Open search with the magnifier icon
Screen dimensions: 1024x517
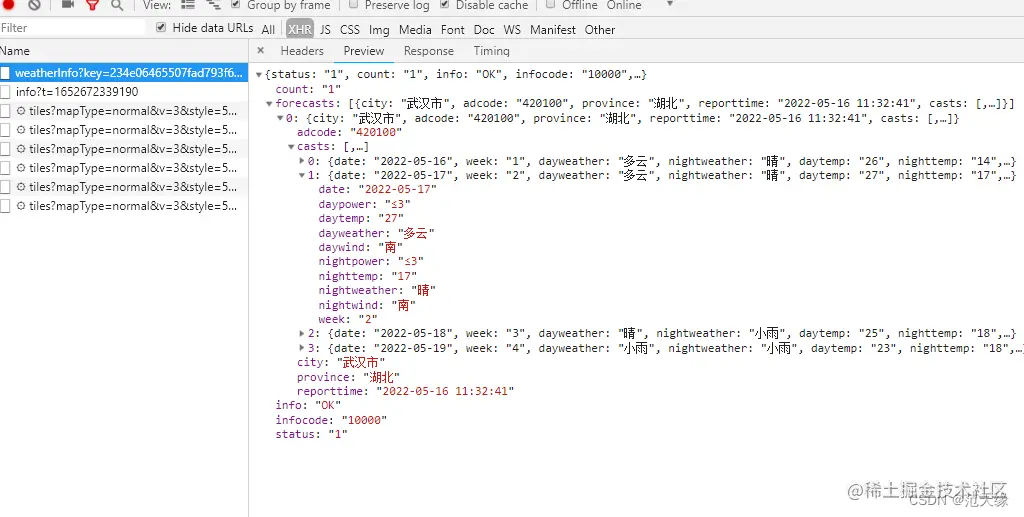[117, 5]
